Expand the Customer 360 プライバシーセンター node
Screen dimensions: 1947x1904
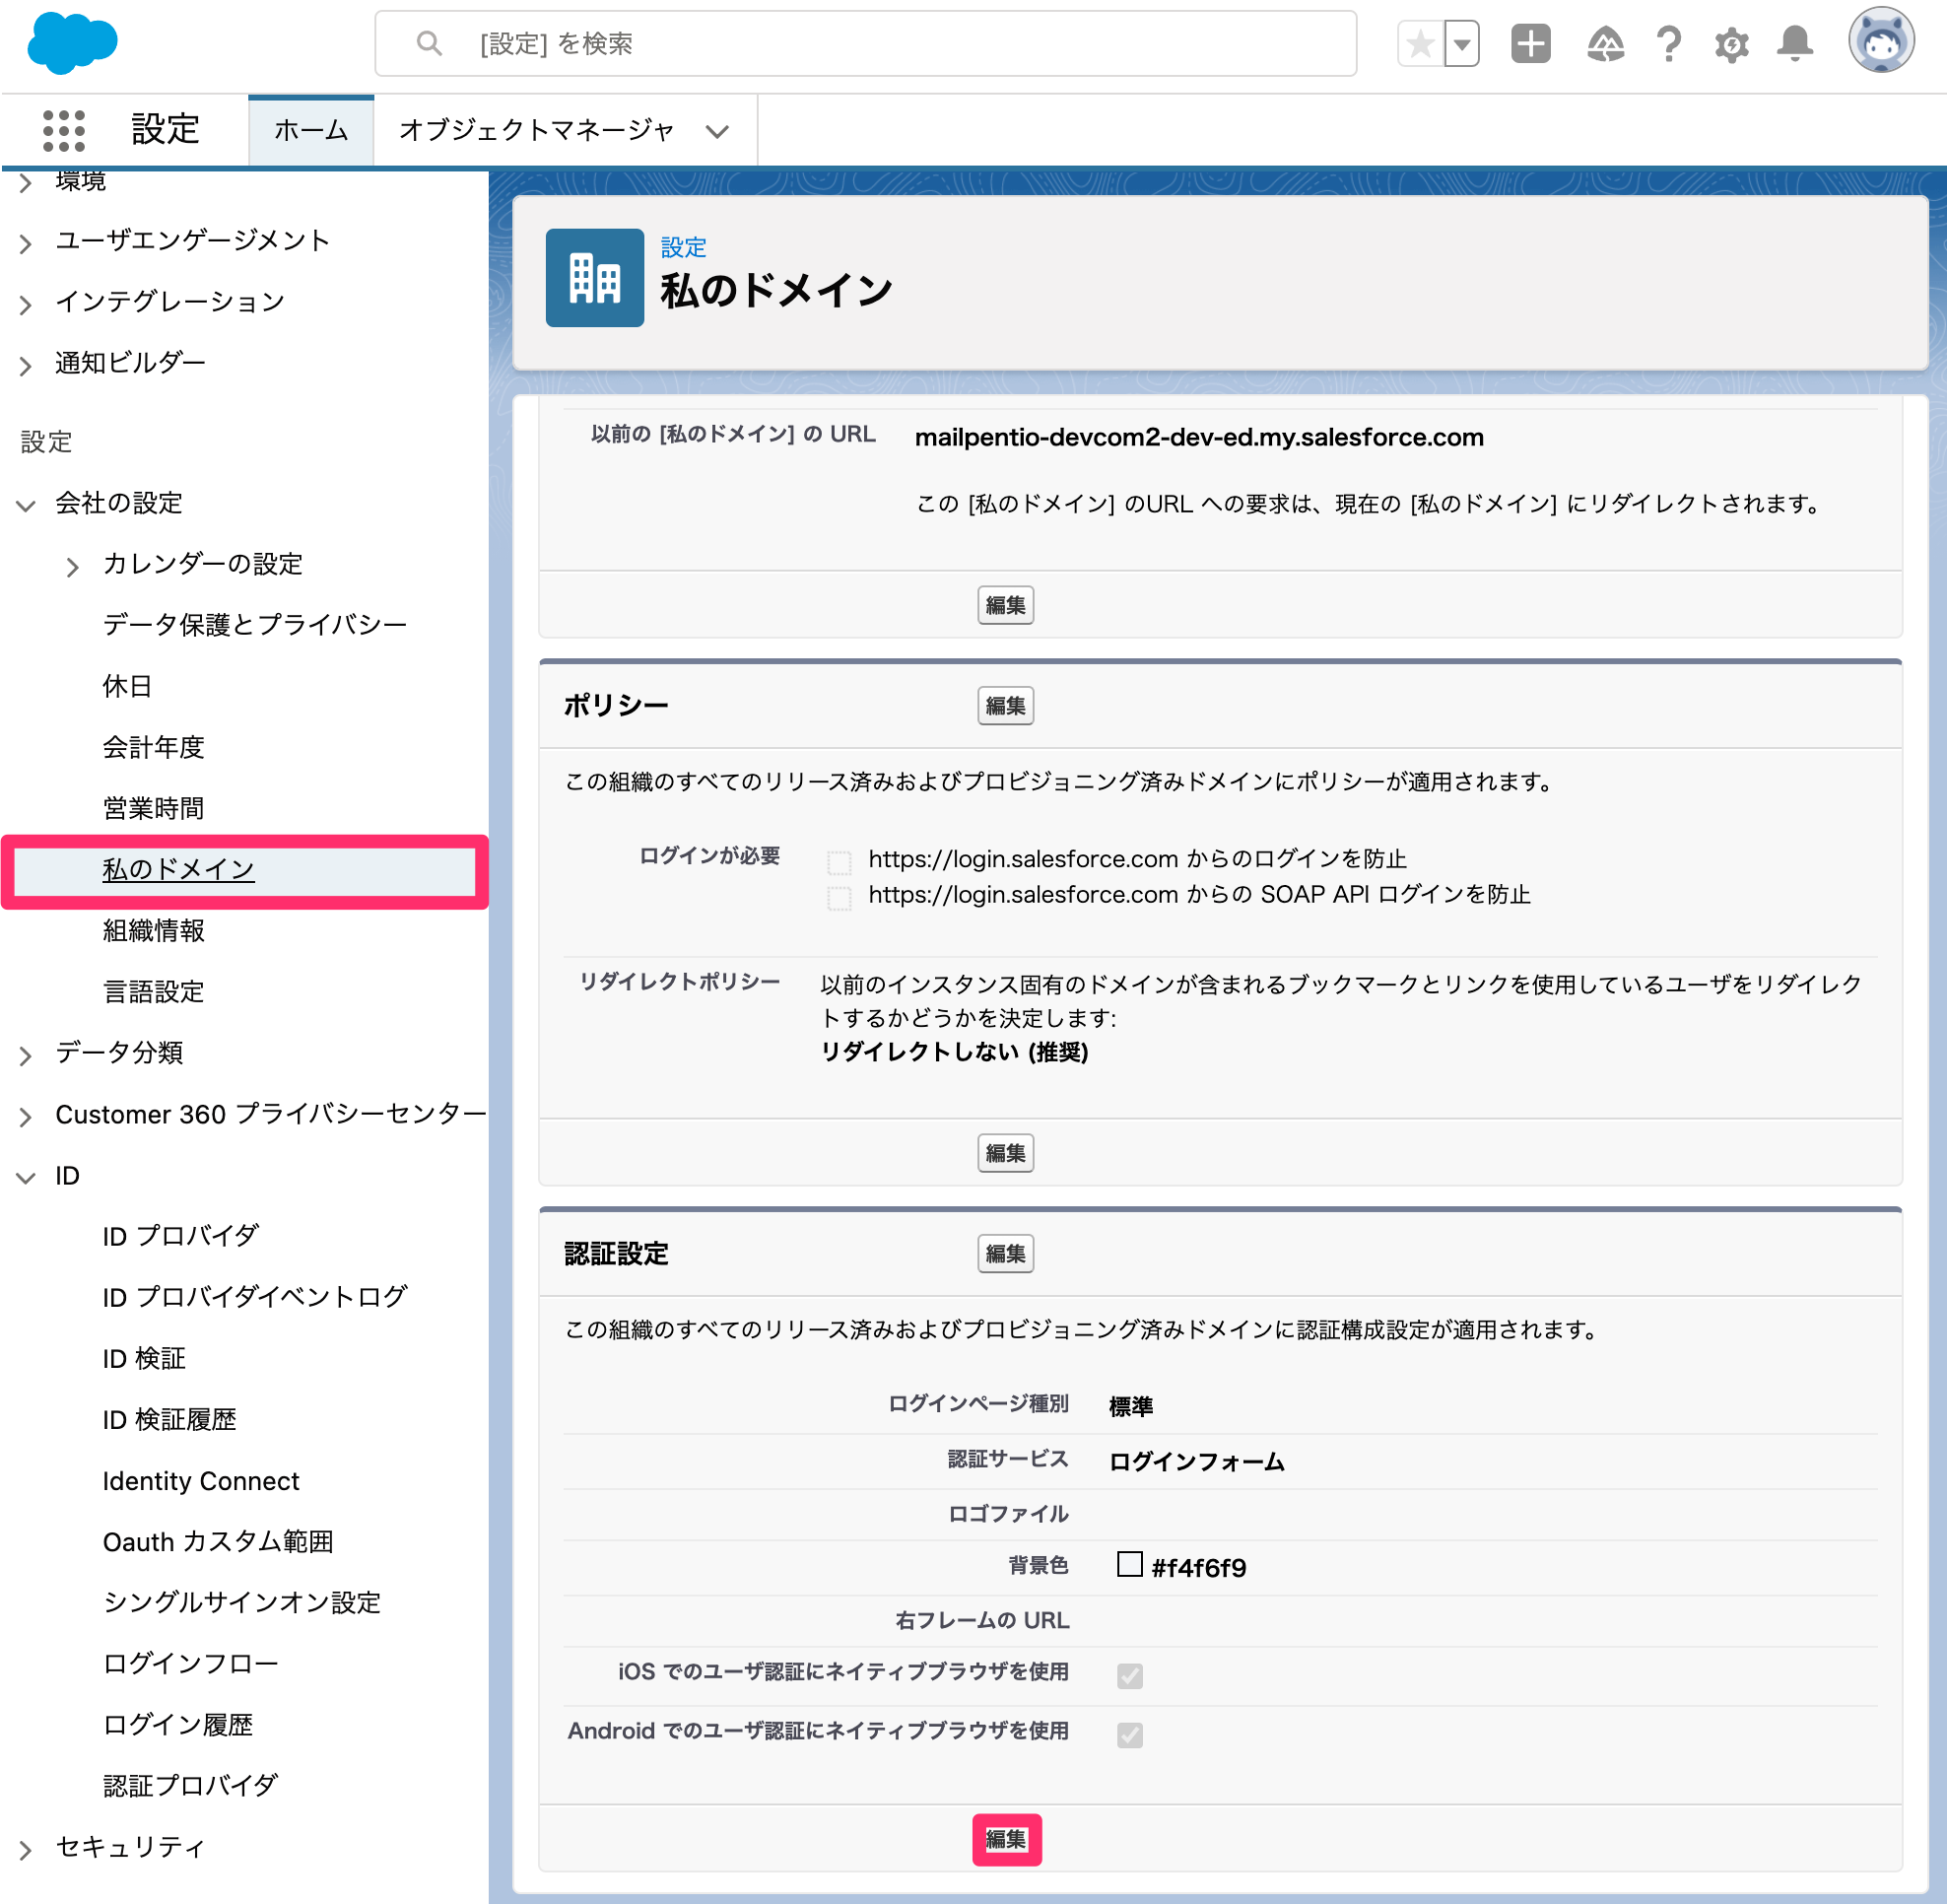point(26,1115)
